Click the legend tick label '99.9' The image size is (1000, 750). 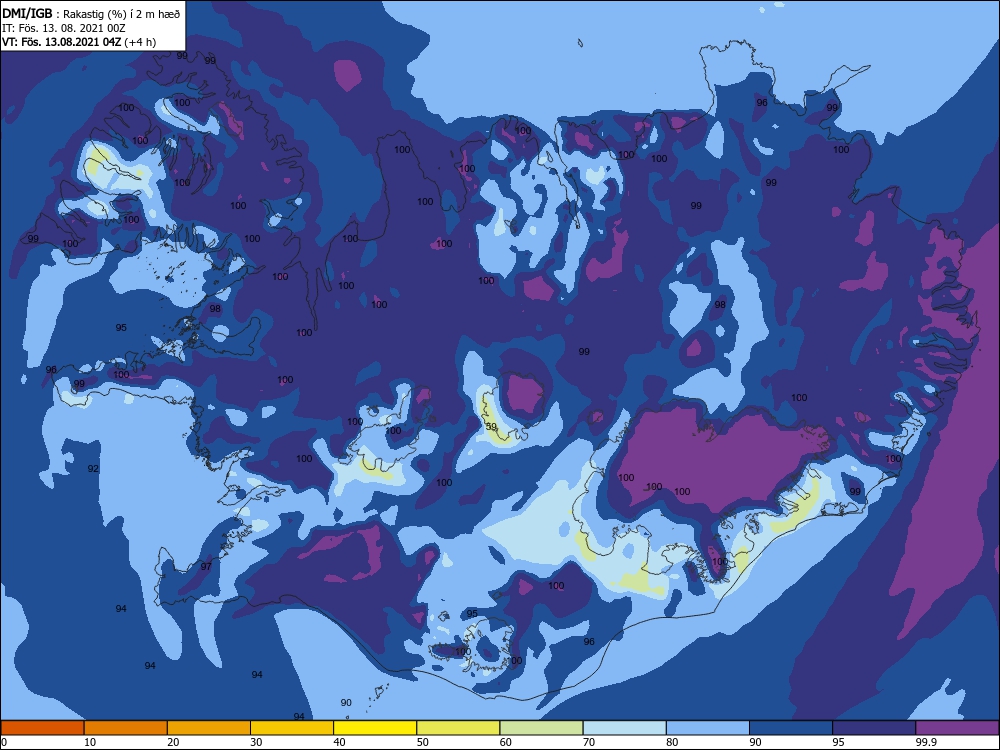pyautogui.click(x=927, y=742)
